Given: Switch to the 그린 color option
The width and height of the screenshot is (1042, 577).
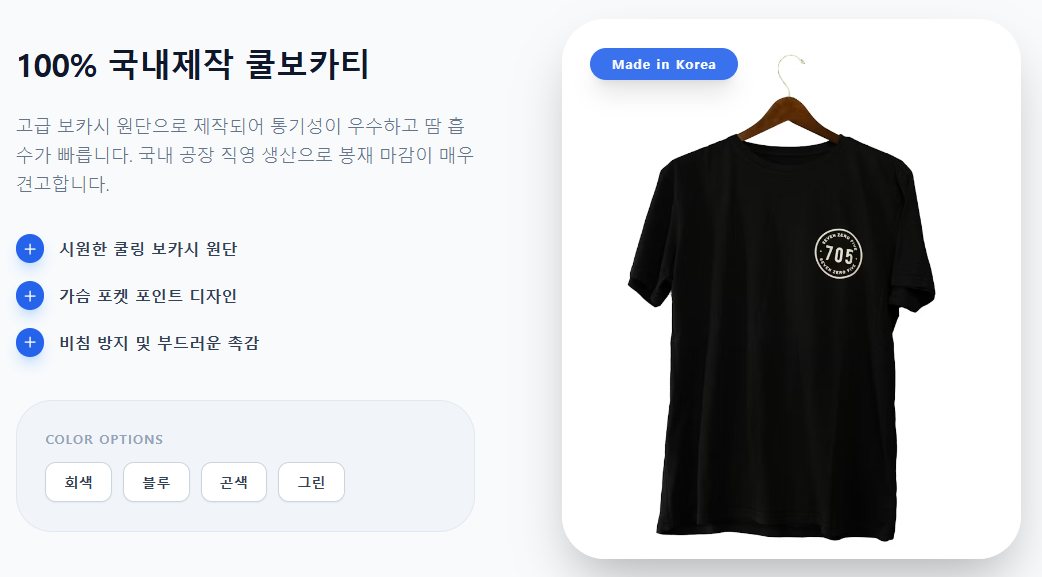Looking at the screenshot, I should tap(311, 483).
